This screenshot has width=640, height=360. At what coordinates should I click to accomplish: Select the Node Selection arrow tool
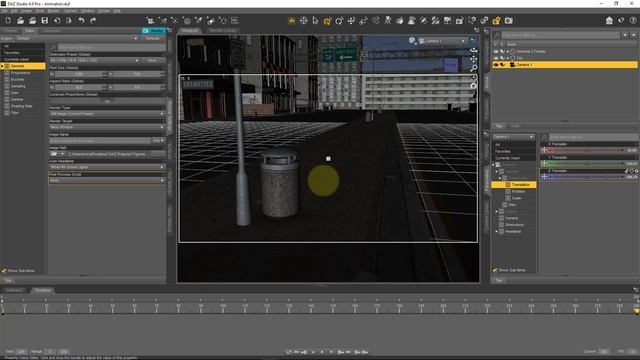point(315,20)
